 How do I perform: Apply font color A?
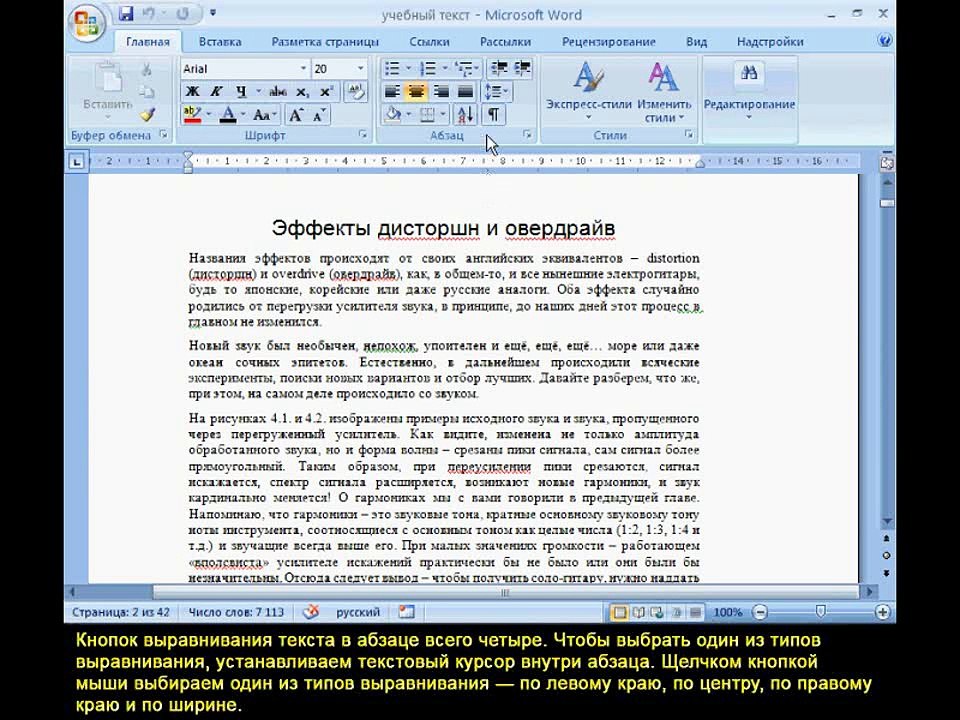[x=228, y=114]
